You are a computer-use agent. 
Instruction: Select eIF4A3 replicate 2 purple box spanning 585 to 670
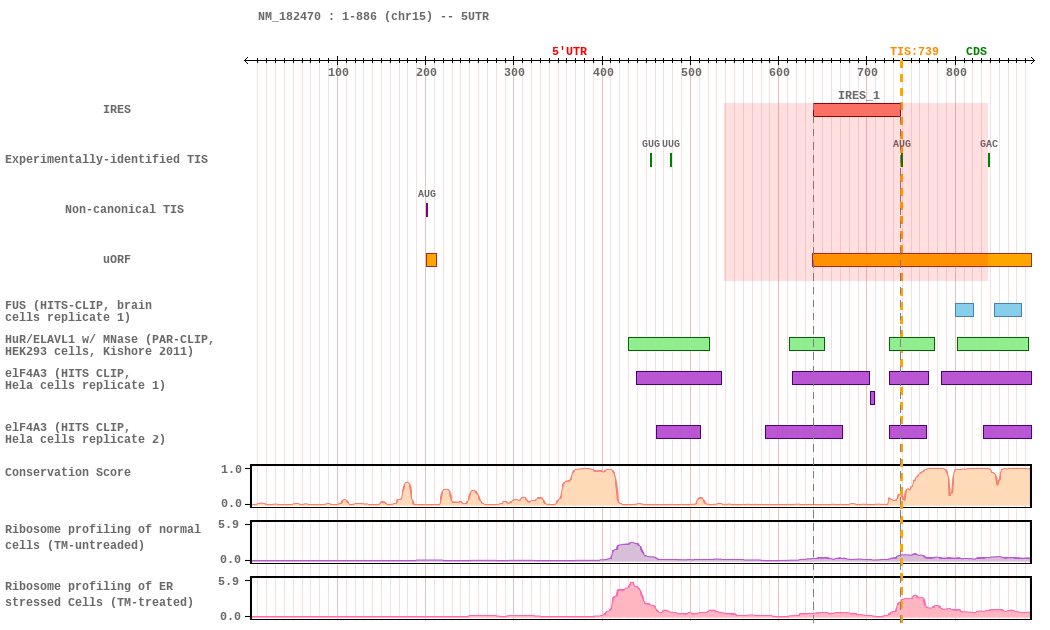tap(804, 432)
